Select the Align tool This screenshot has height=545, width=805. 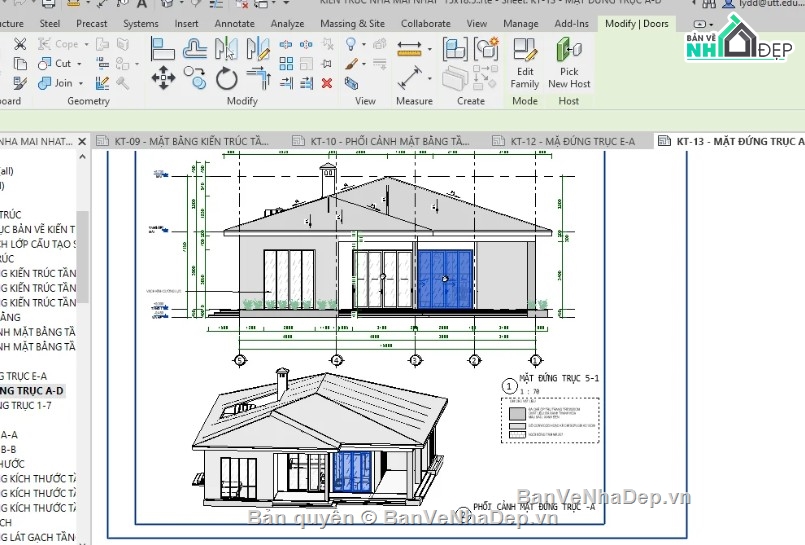[x=163, y=49]
